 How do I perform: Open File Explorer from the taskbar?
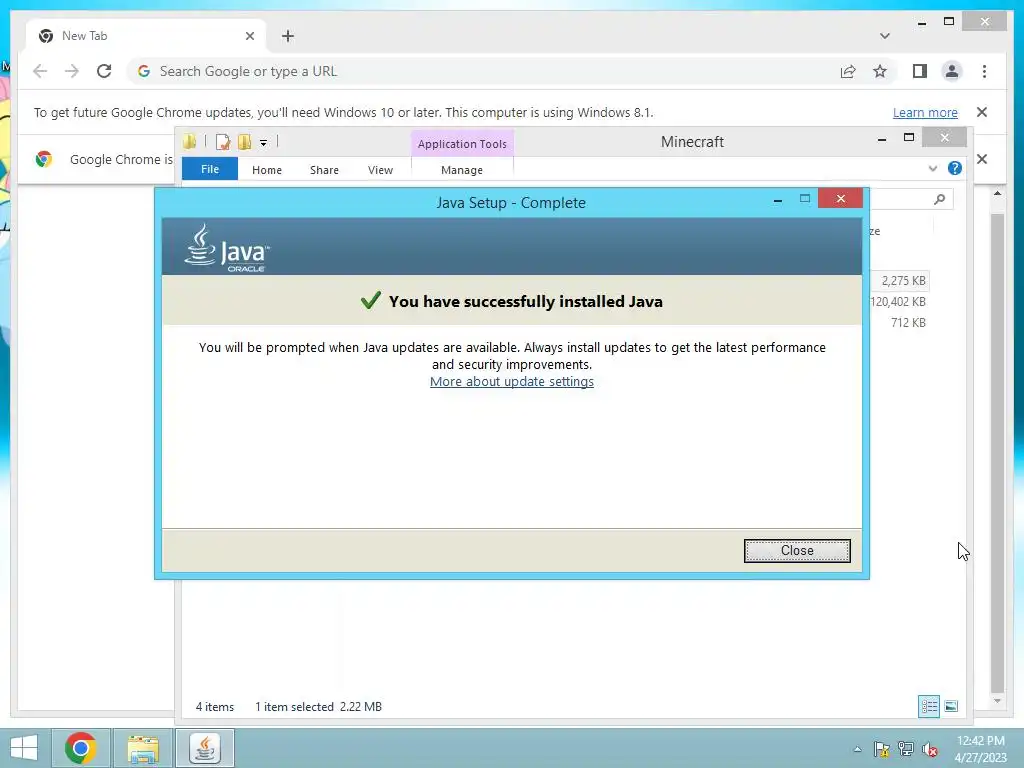[x=143, y=748]
